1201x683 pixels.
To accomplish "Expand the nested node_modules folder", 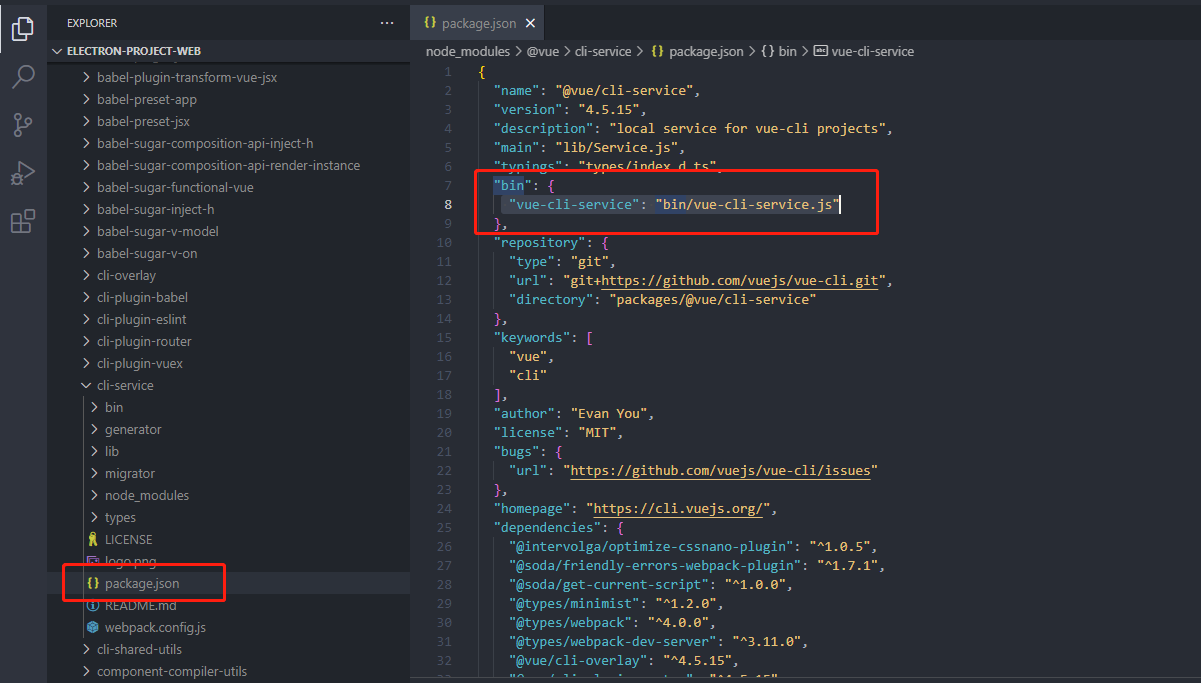I will 147,495.
